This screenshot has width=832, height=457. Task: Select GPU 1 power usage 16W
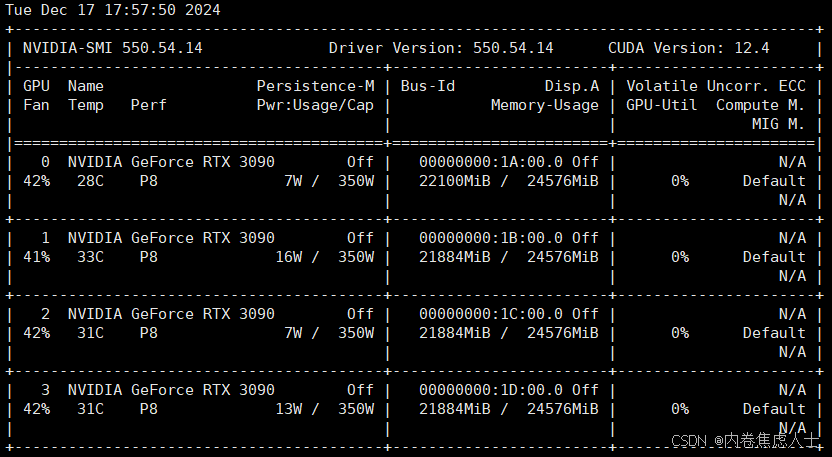[x=289, y=257]
